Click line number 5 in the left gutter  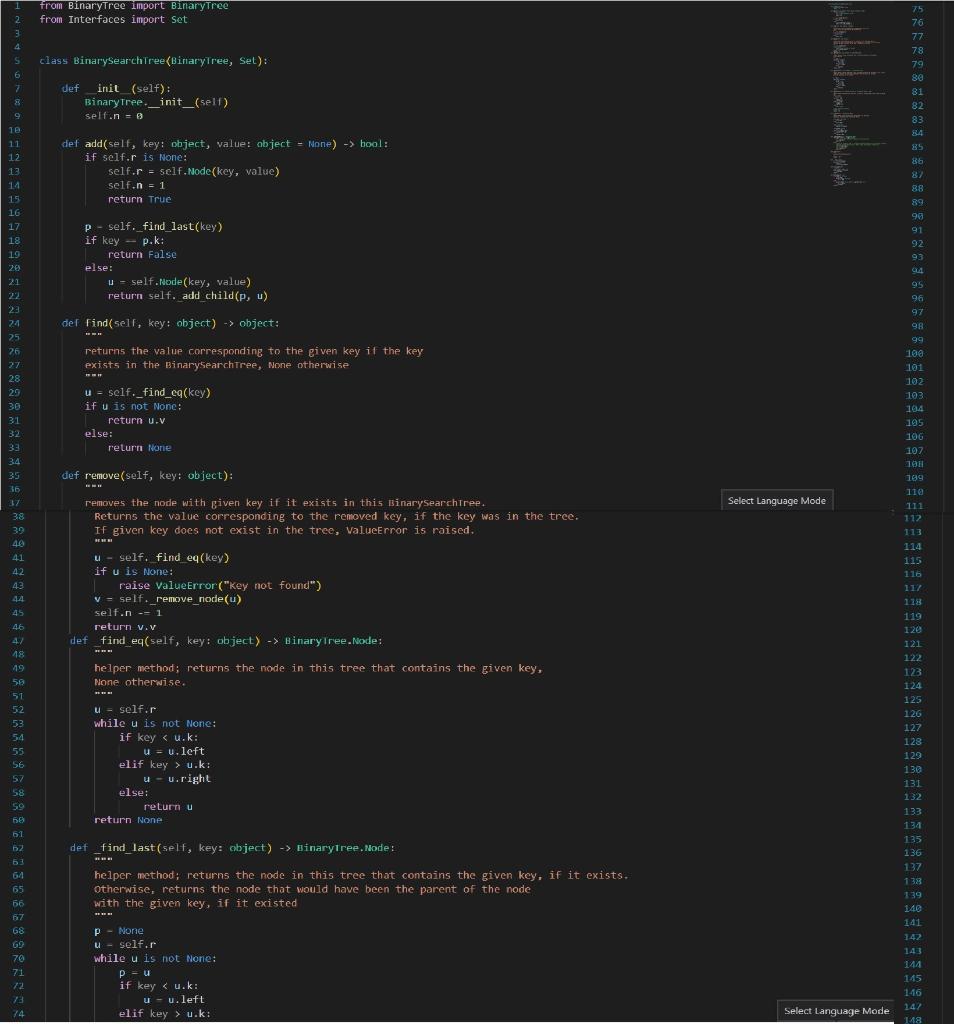pyautogui.click(x=20, y=60)
